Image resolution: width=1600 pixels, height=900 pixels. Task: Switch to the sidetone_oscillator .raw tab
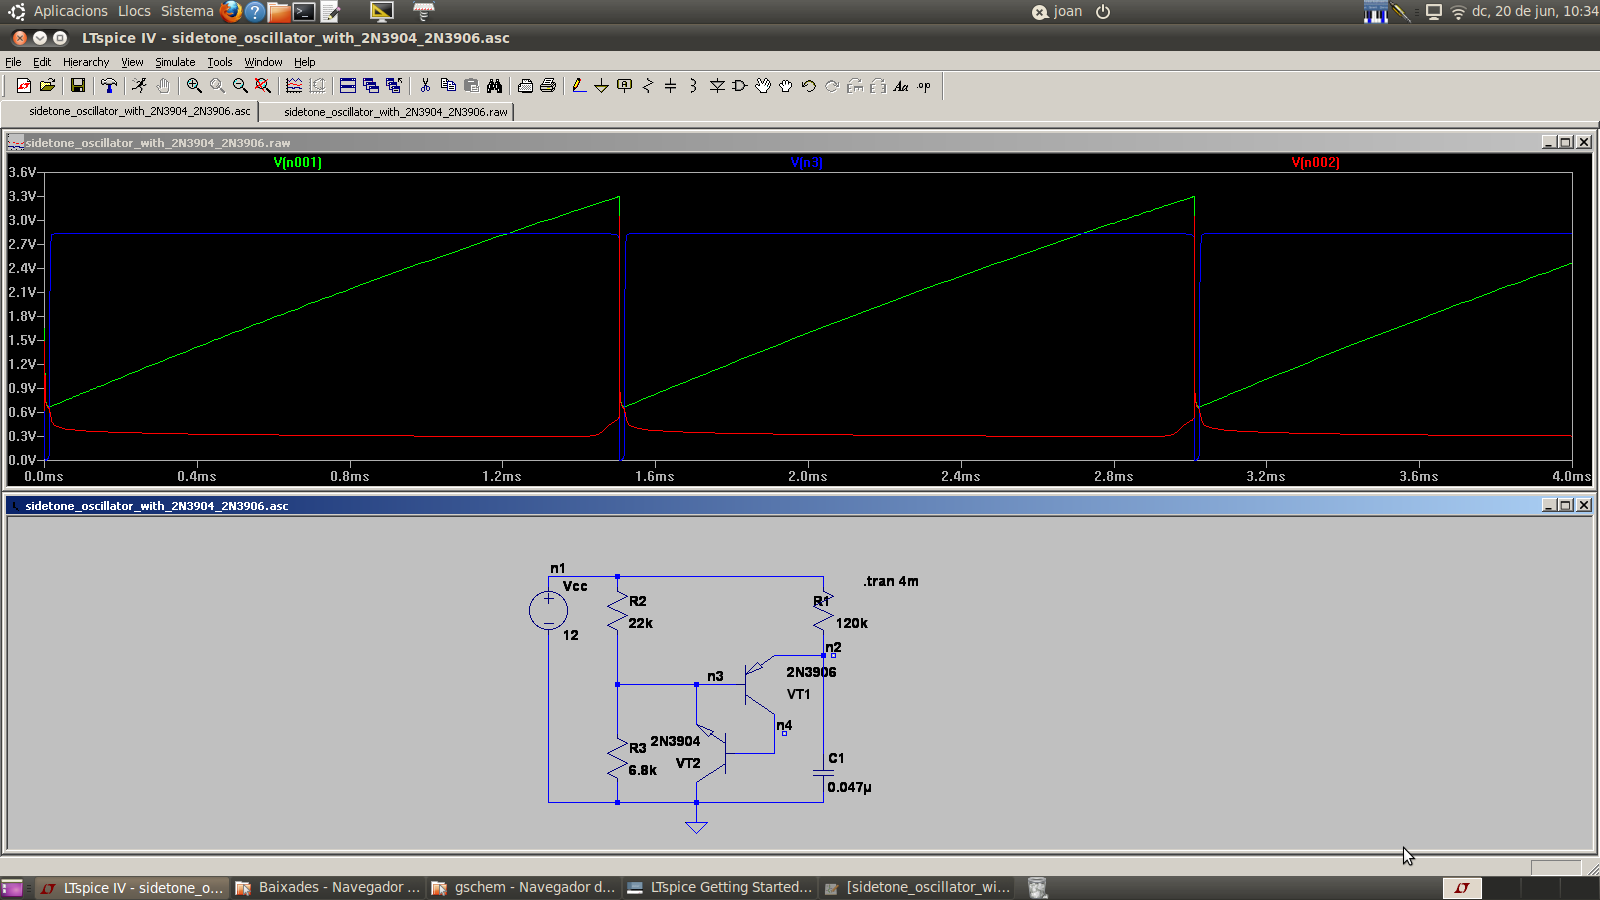pos(395,112)
